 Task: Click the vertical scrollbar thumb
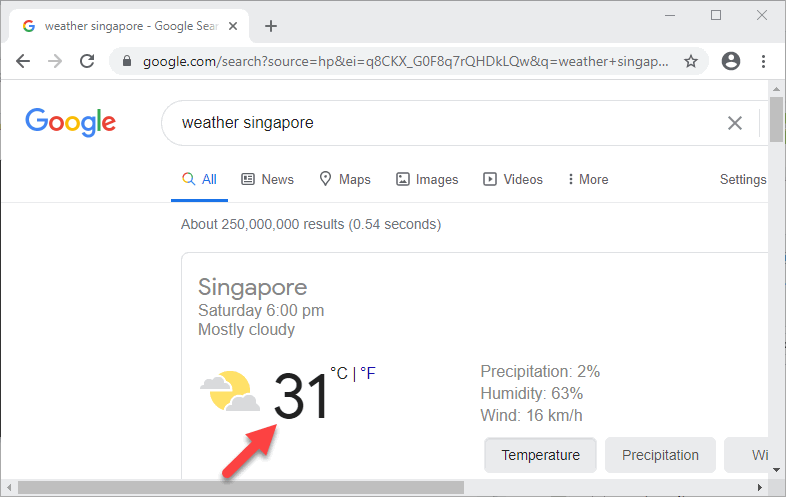pyautogui.click(x=776, y=119)
